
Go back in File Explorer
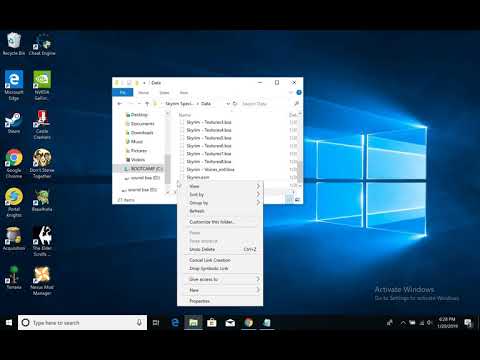coord(120,104)
